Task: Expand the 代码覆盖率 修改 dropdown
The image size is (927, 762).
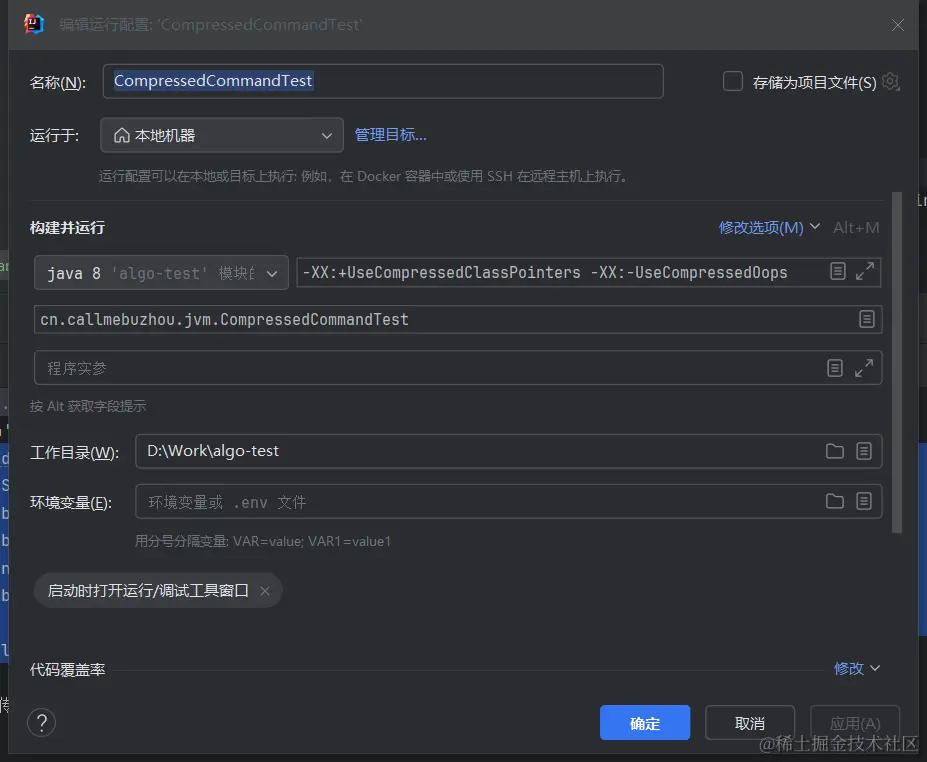Action: click(x=857, y=669)
